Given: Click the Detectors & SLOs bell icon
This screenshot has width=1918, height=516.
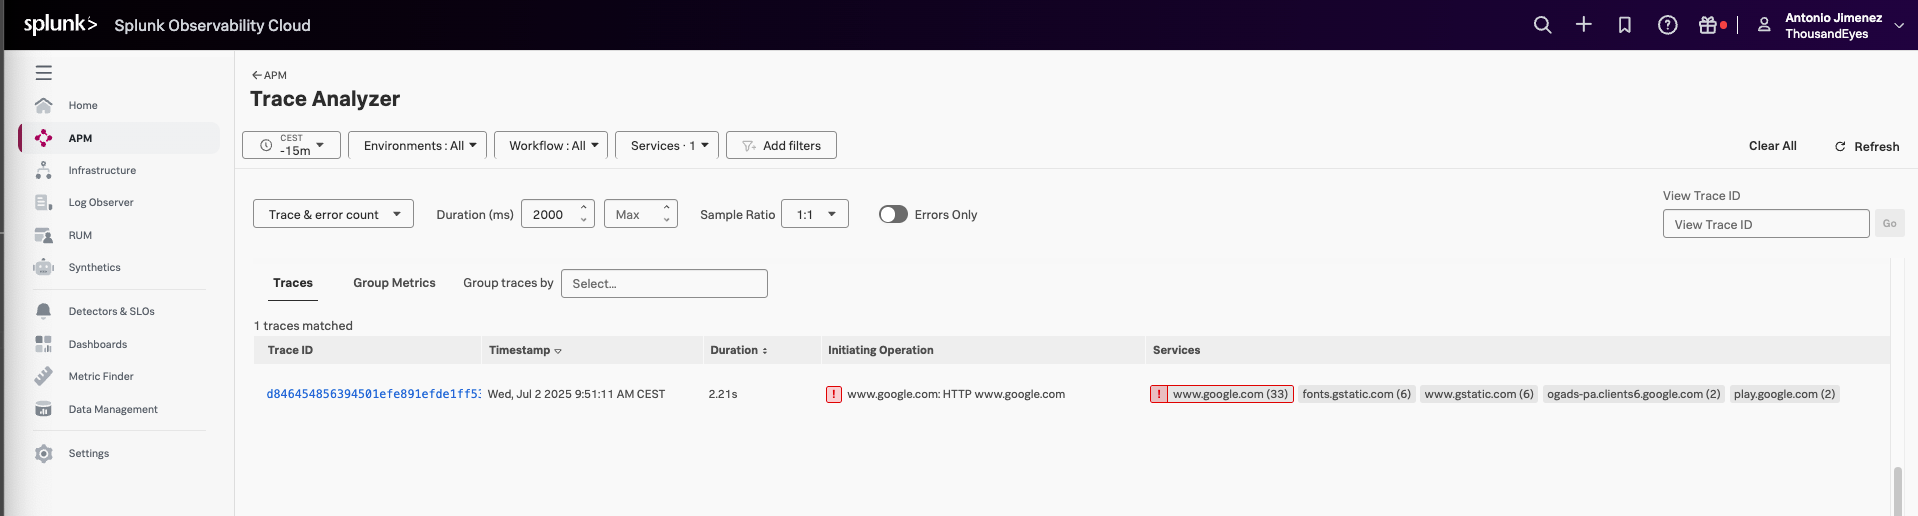Looking at the screenshot, I should pos(43,311).
